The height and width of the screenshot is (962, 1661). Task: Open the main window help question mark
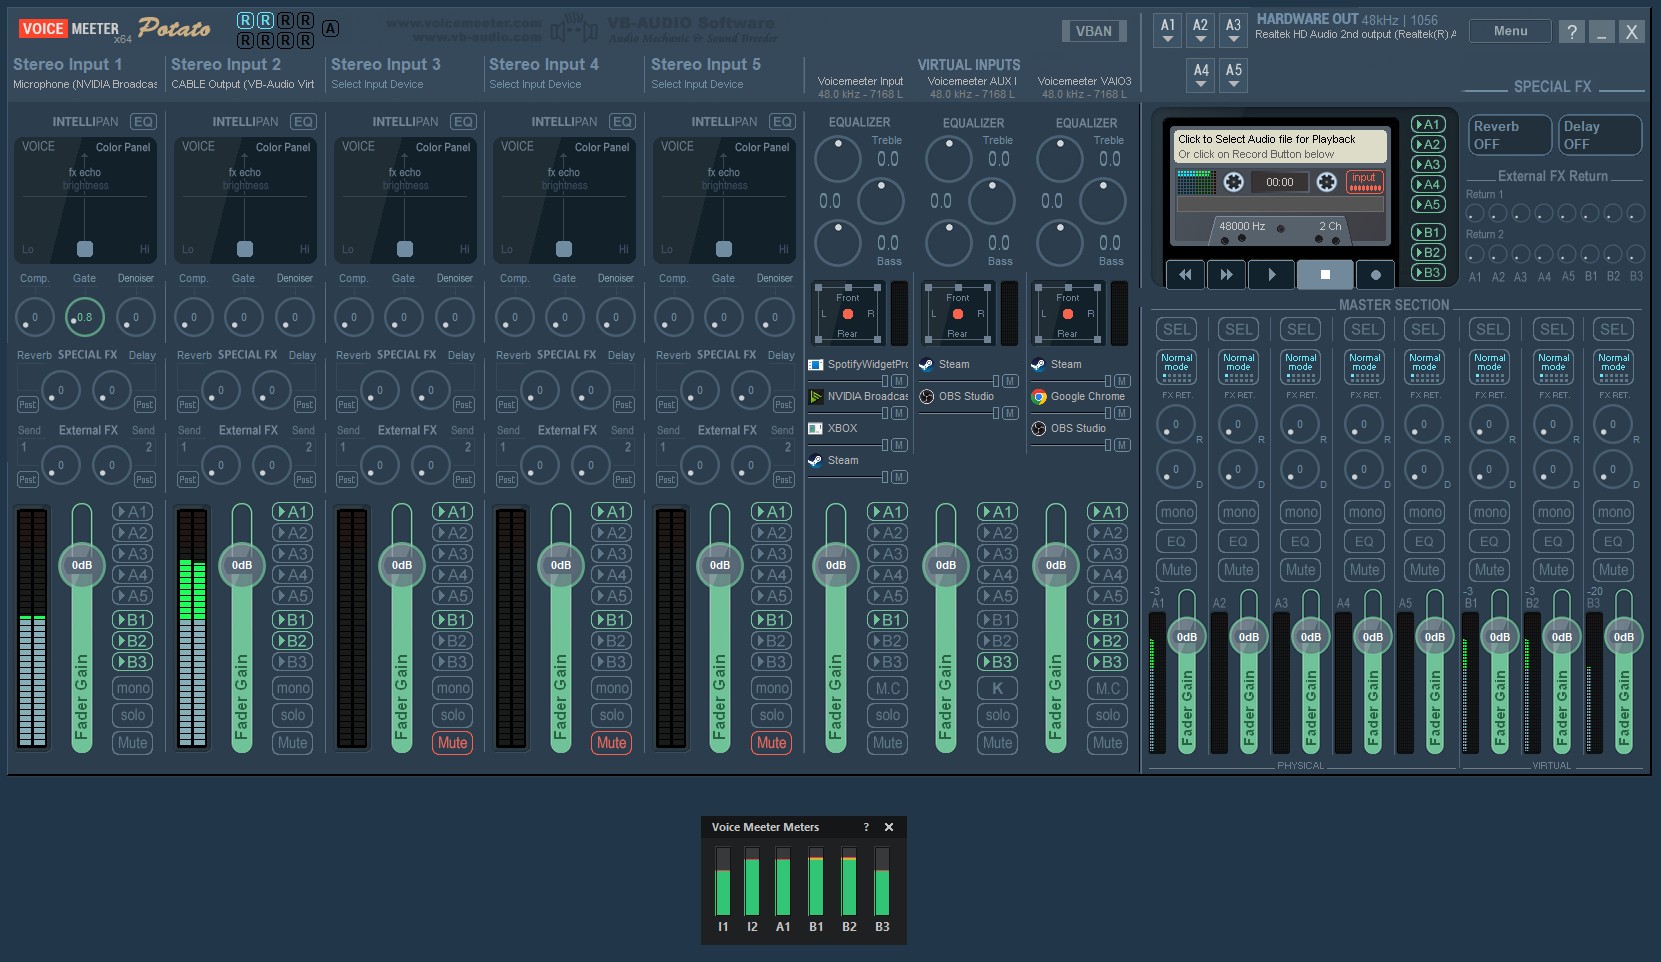tap(1572, 32)
